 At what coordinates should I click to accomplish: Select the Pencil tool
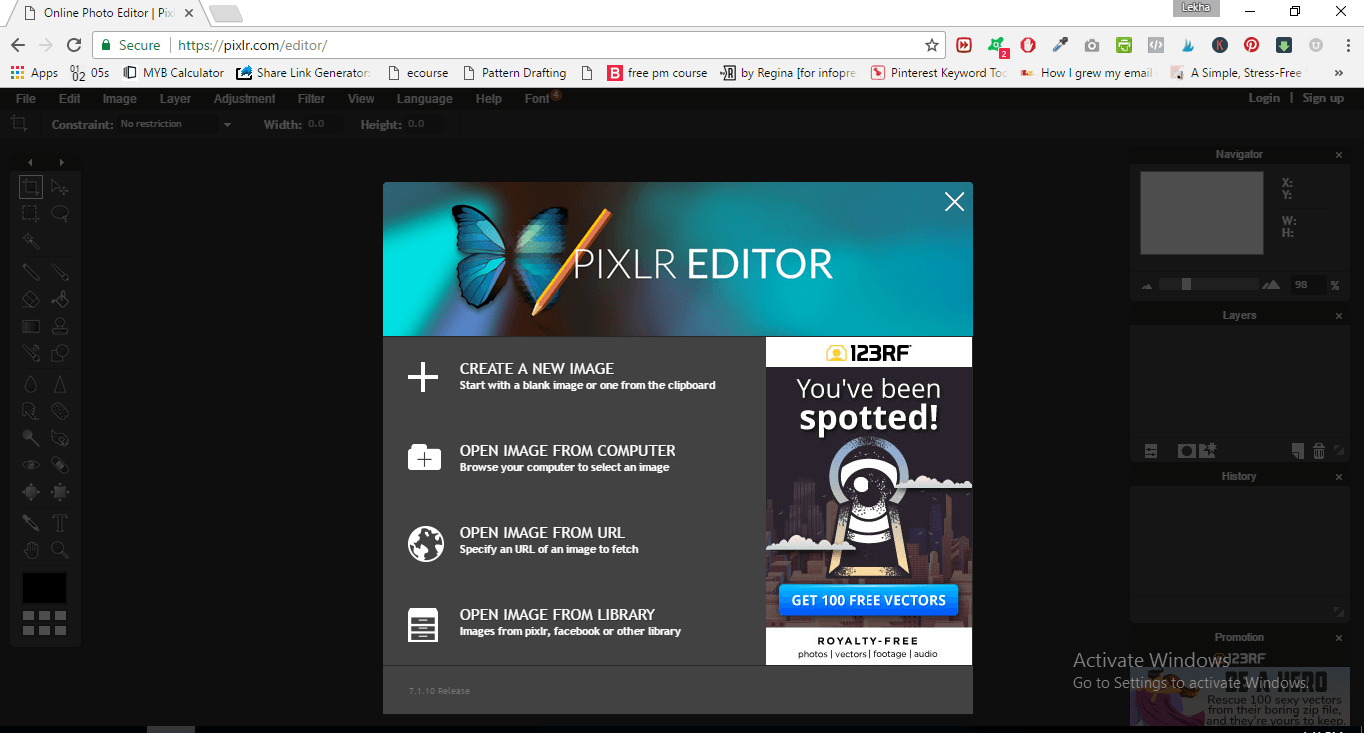(31, 272)
